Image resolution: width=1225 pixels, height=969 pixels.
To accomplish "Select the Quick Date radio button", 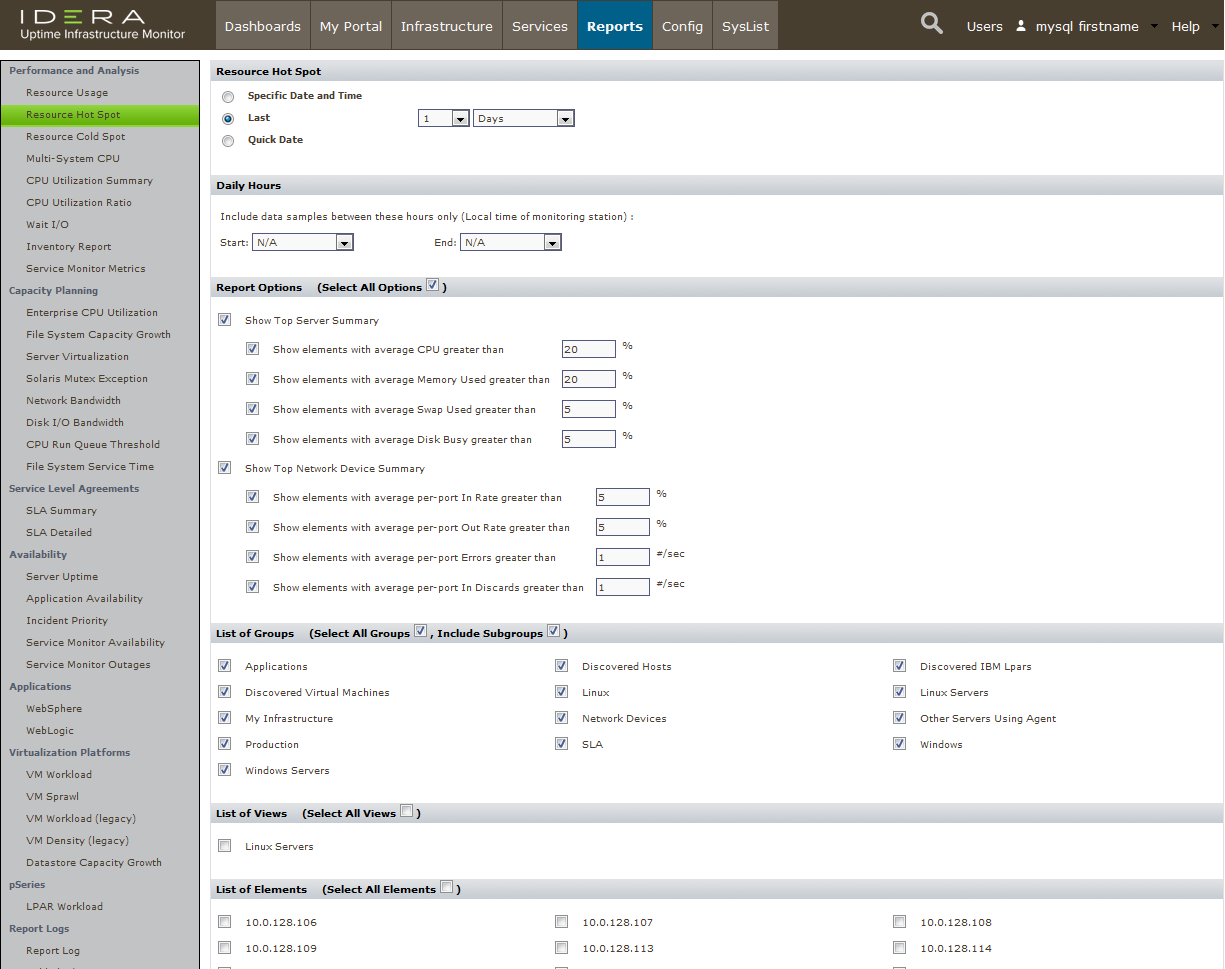I will [228, 141].
